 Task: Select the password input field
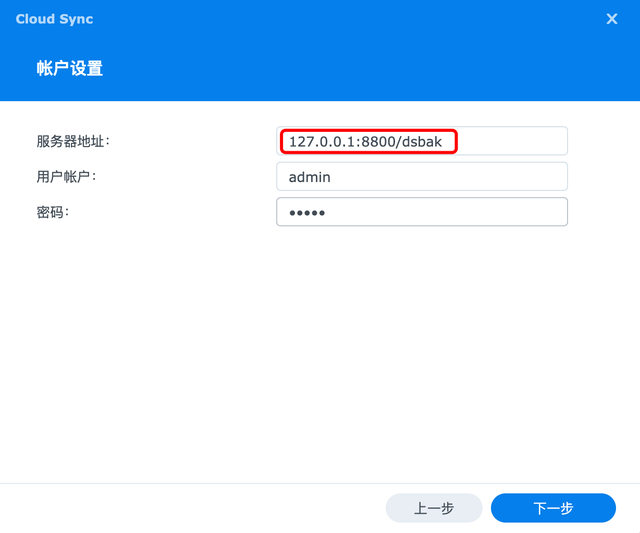coord(422,212)
